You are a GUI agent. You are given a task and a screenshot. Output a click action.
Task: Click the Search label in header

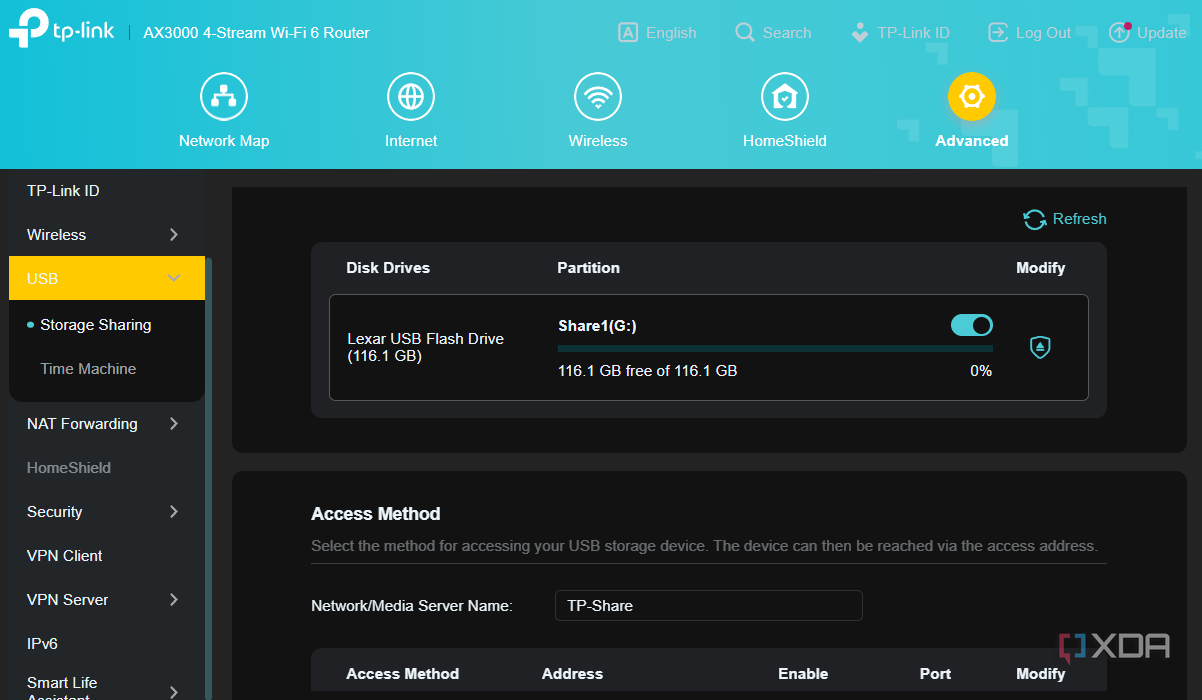(787, 33)
